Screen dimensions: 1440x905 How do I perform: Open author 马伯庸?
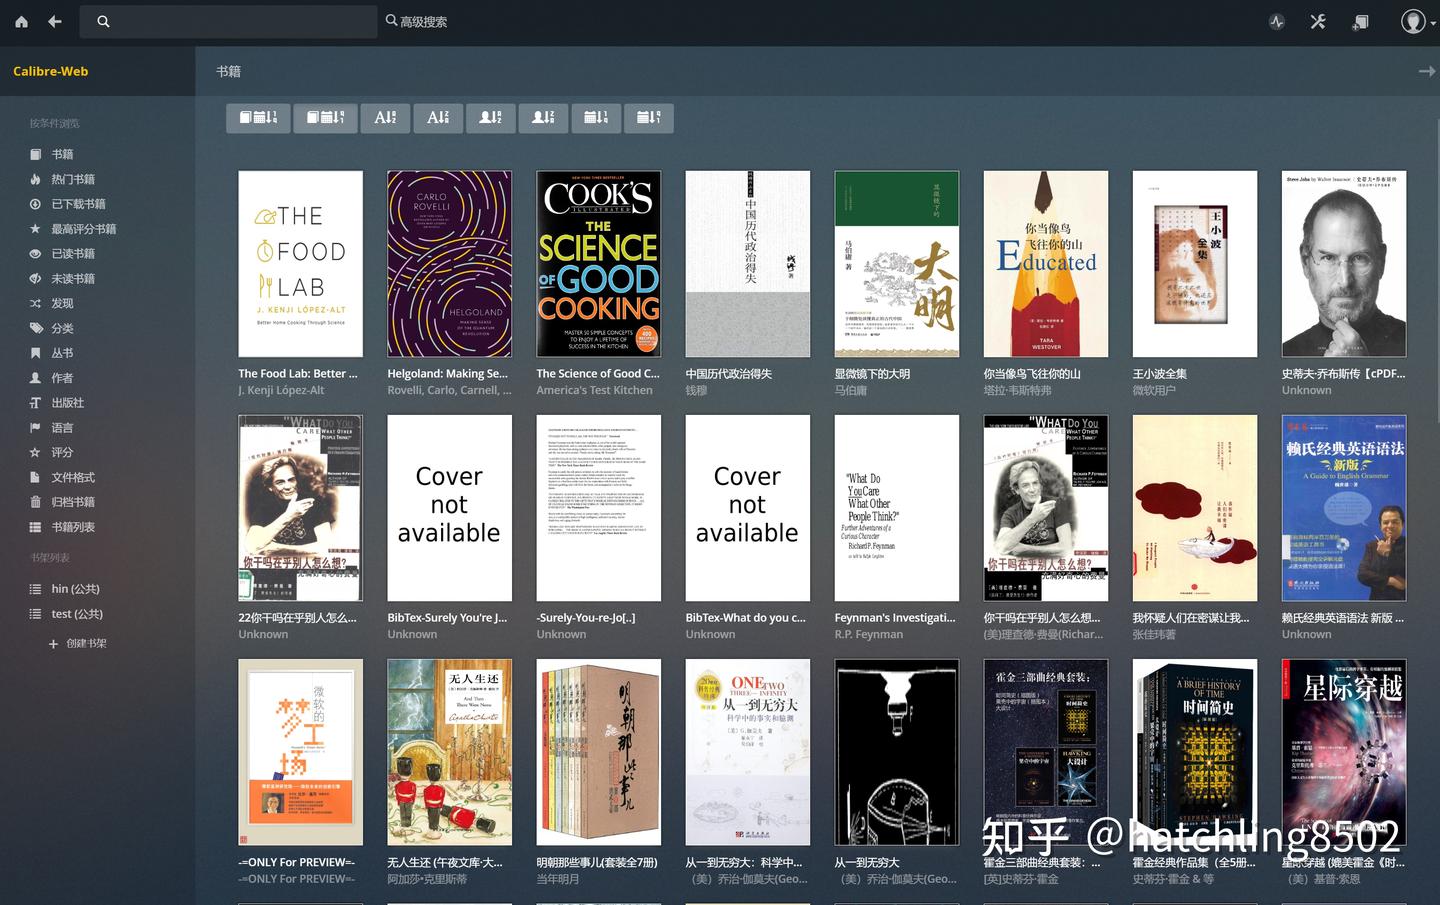851,390
